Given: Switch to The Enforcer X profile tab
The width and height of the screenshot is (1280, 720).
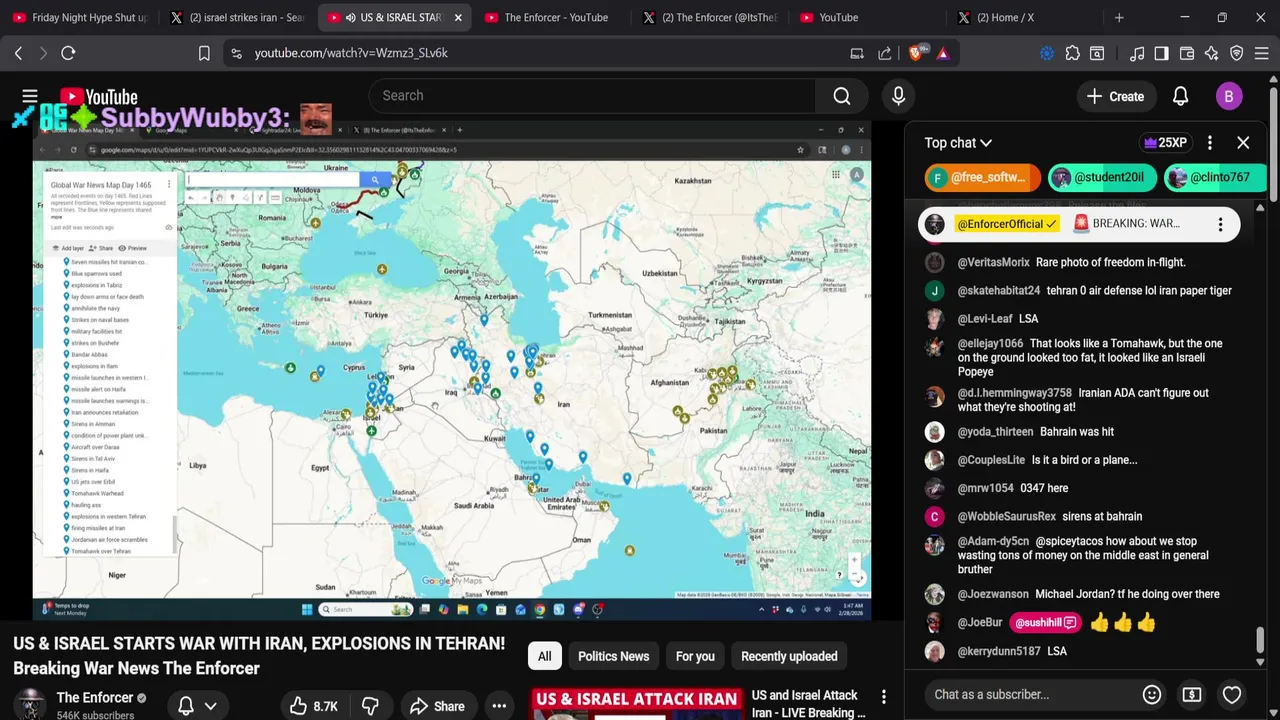Looking at the screenshot, I should [x=711, y=17].
